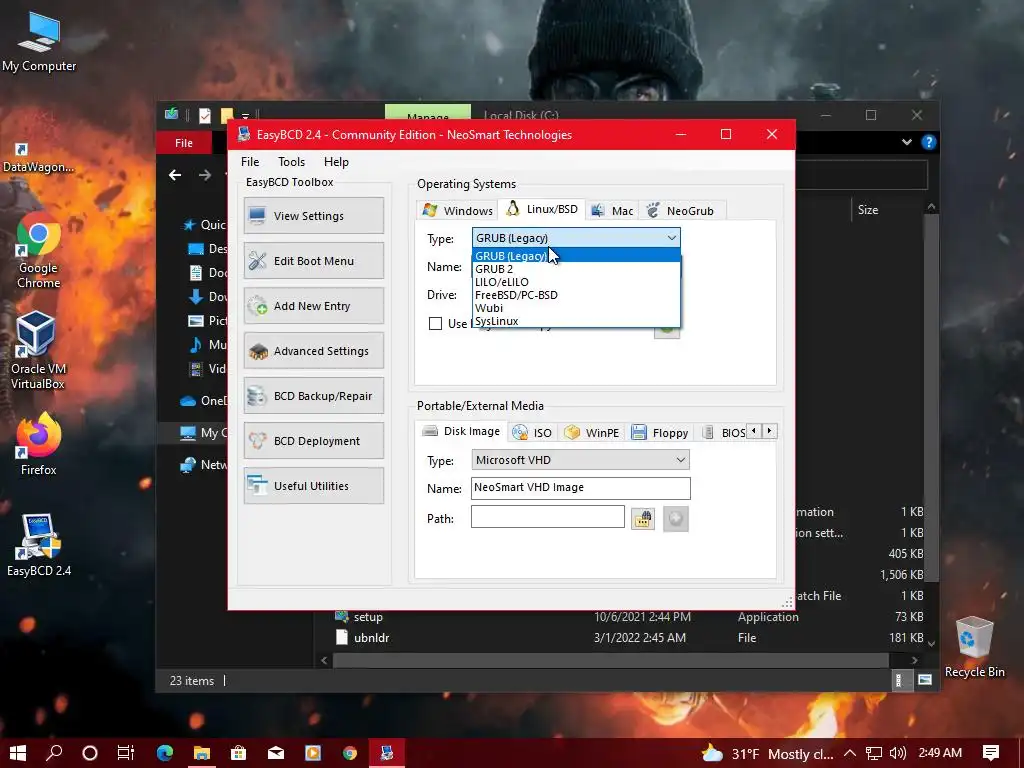Open View Settings in EasyBCD Toolbox

313,216
